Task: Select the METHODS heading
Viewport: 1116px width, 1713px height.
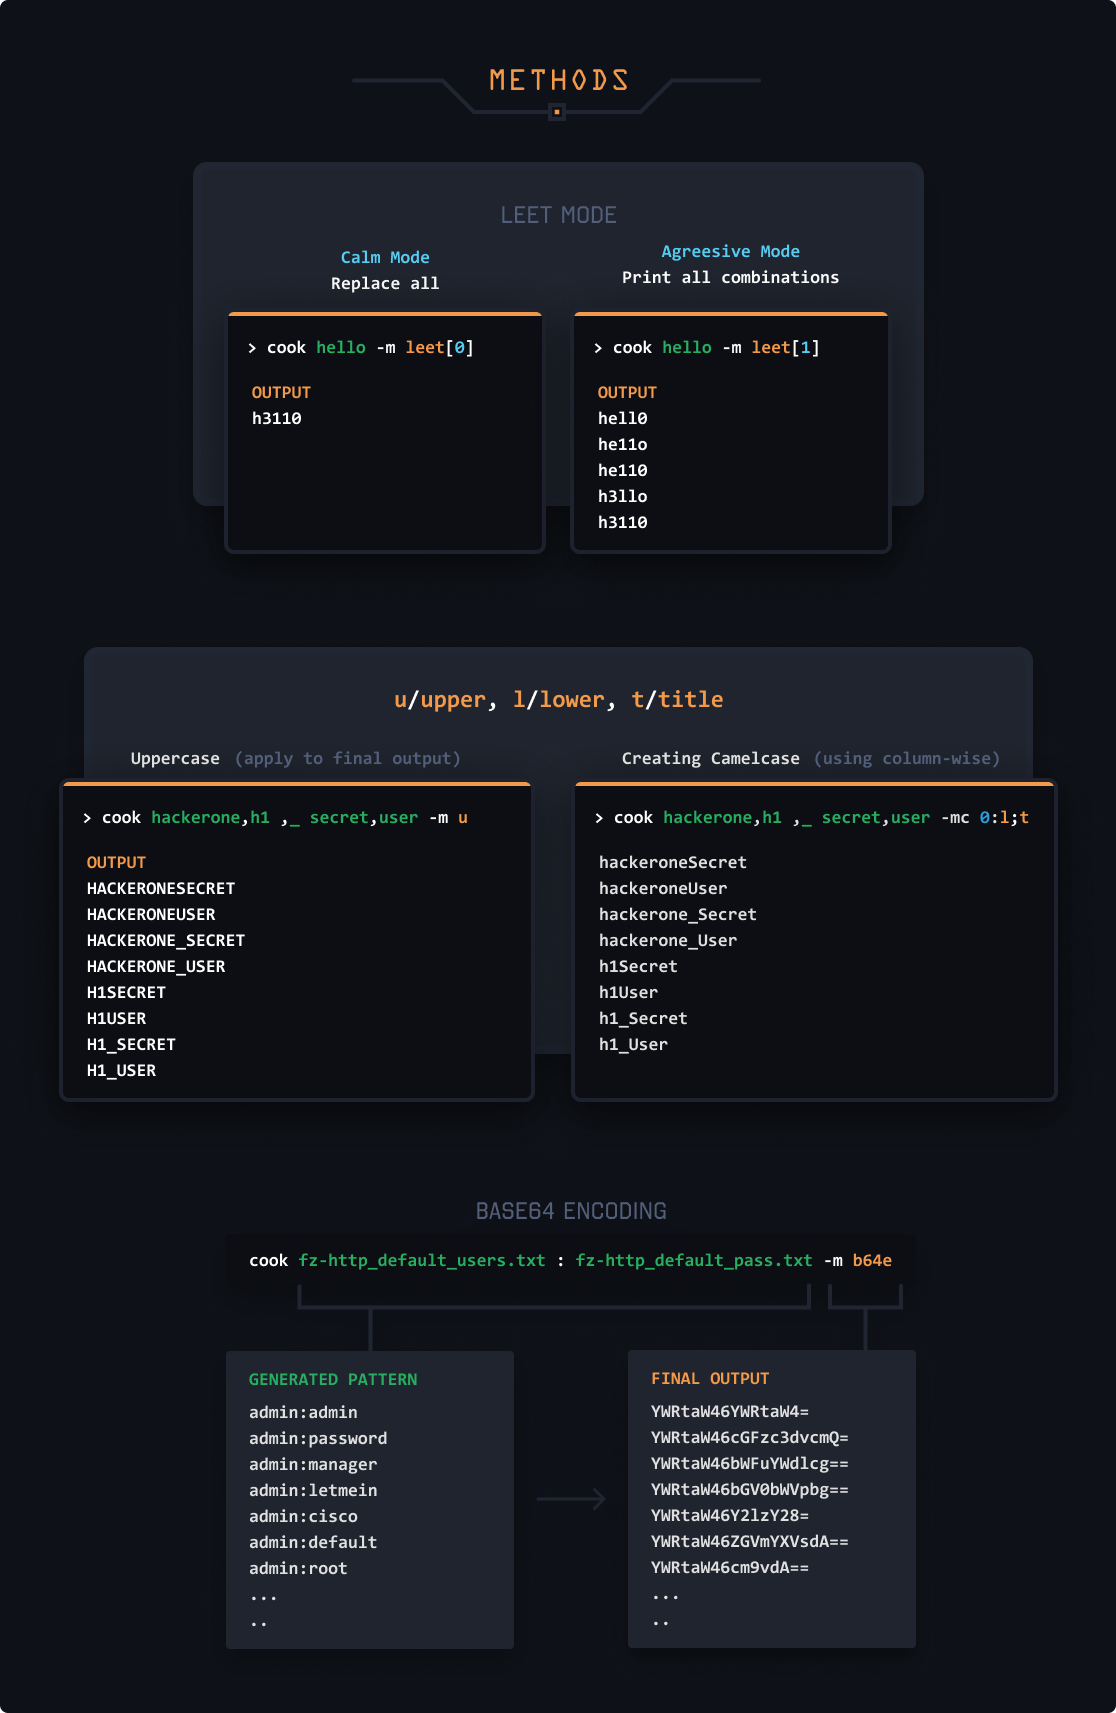Action: tap(559, 80)
